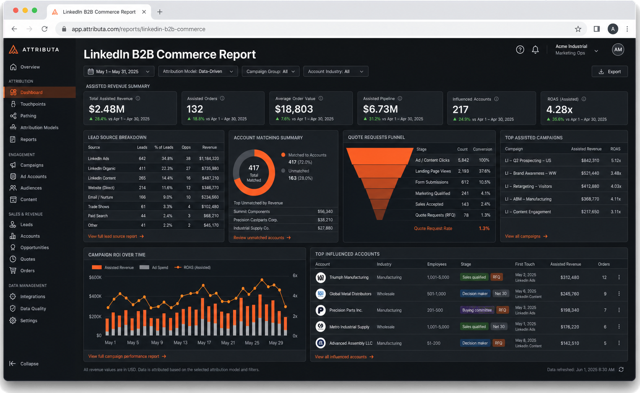Open the Quotes sidebar icon
The width and height of the screenshot is (640, 393).
[x=13, y=259]
